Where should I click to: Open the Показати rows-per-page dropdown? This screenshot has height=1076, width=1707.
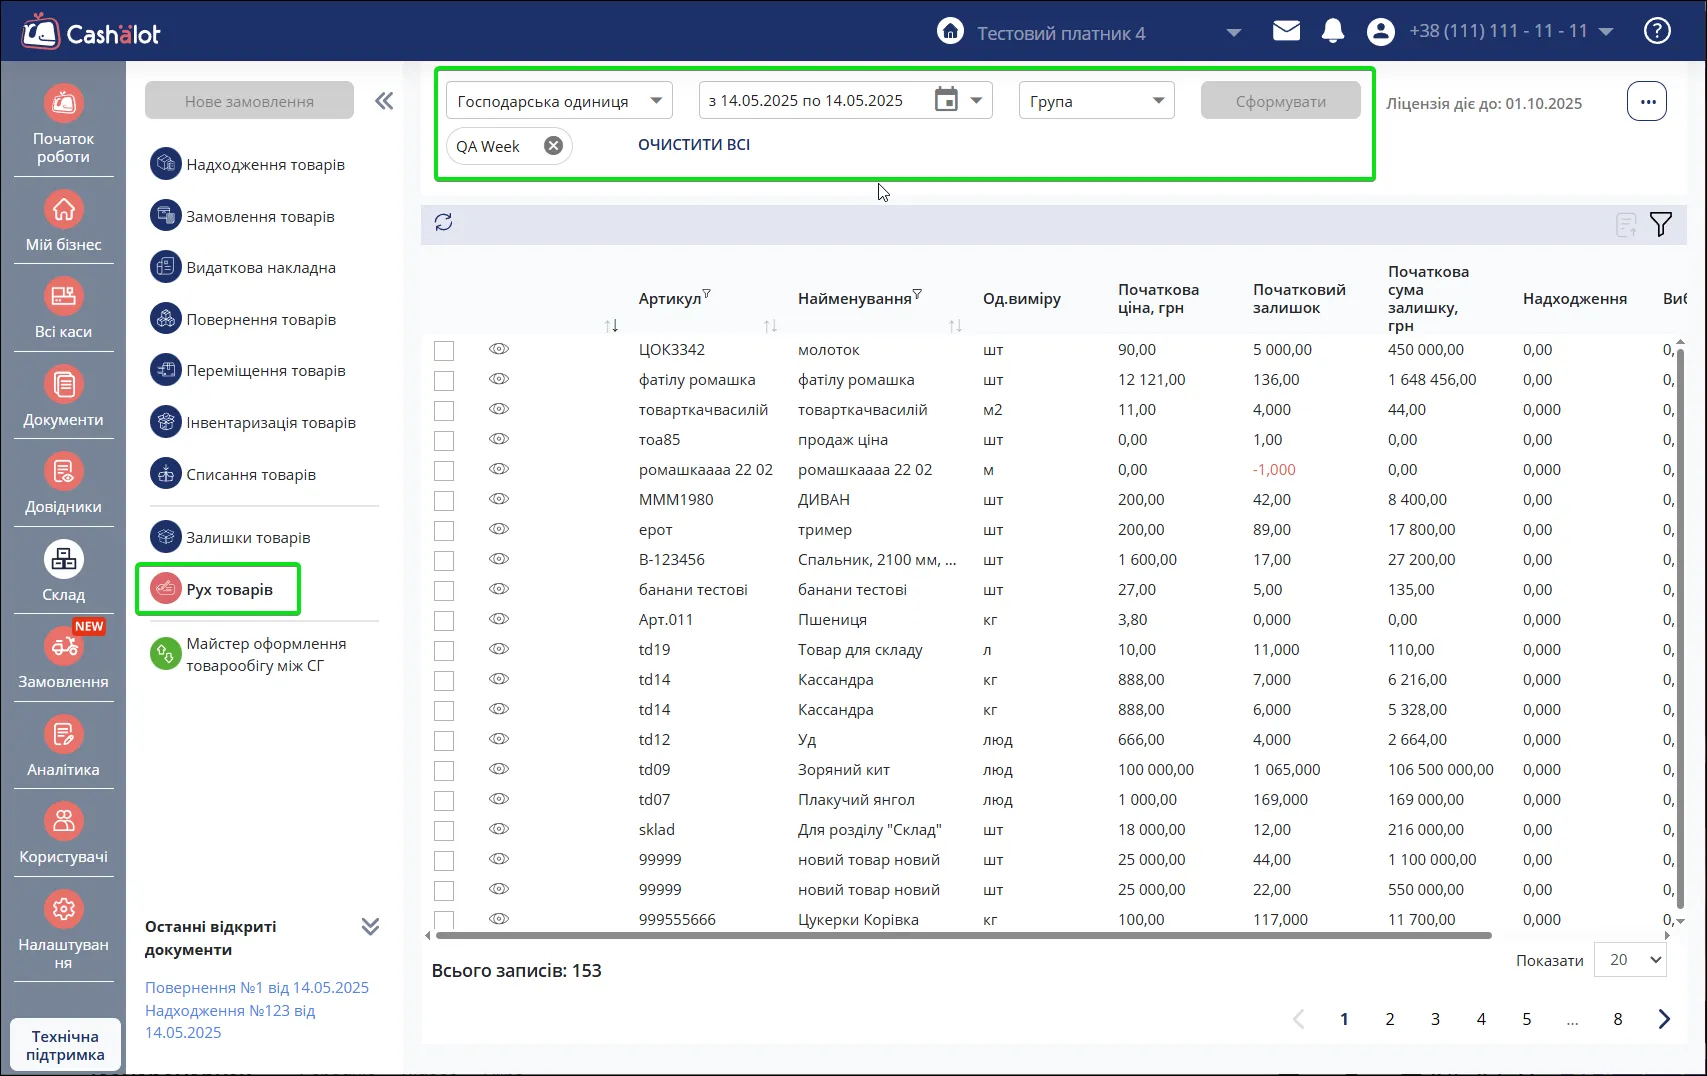pyautogui.click(x=1630, y=960)
